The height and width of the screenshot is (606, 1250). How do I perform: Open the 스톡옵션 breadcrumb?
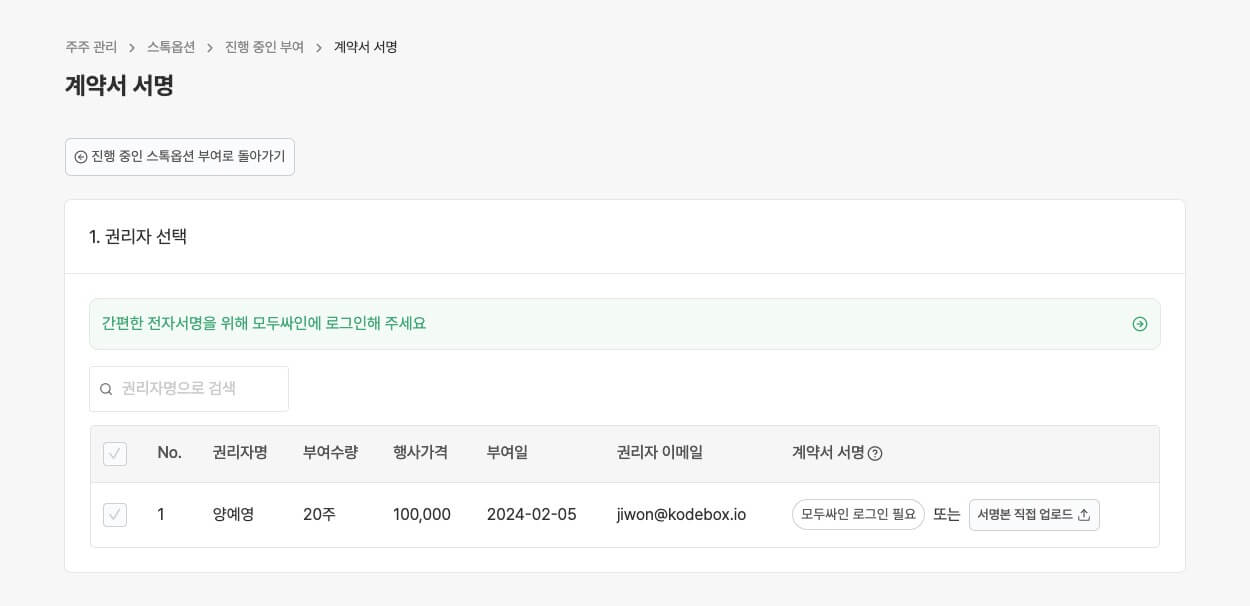pos(171,47)
